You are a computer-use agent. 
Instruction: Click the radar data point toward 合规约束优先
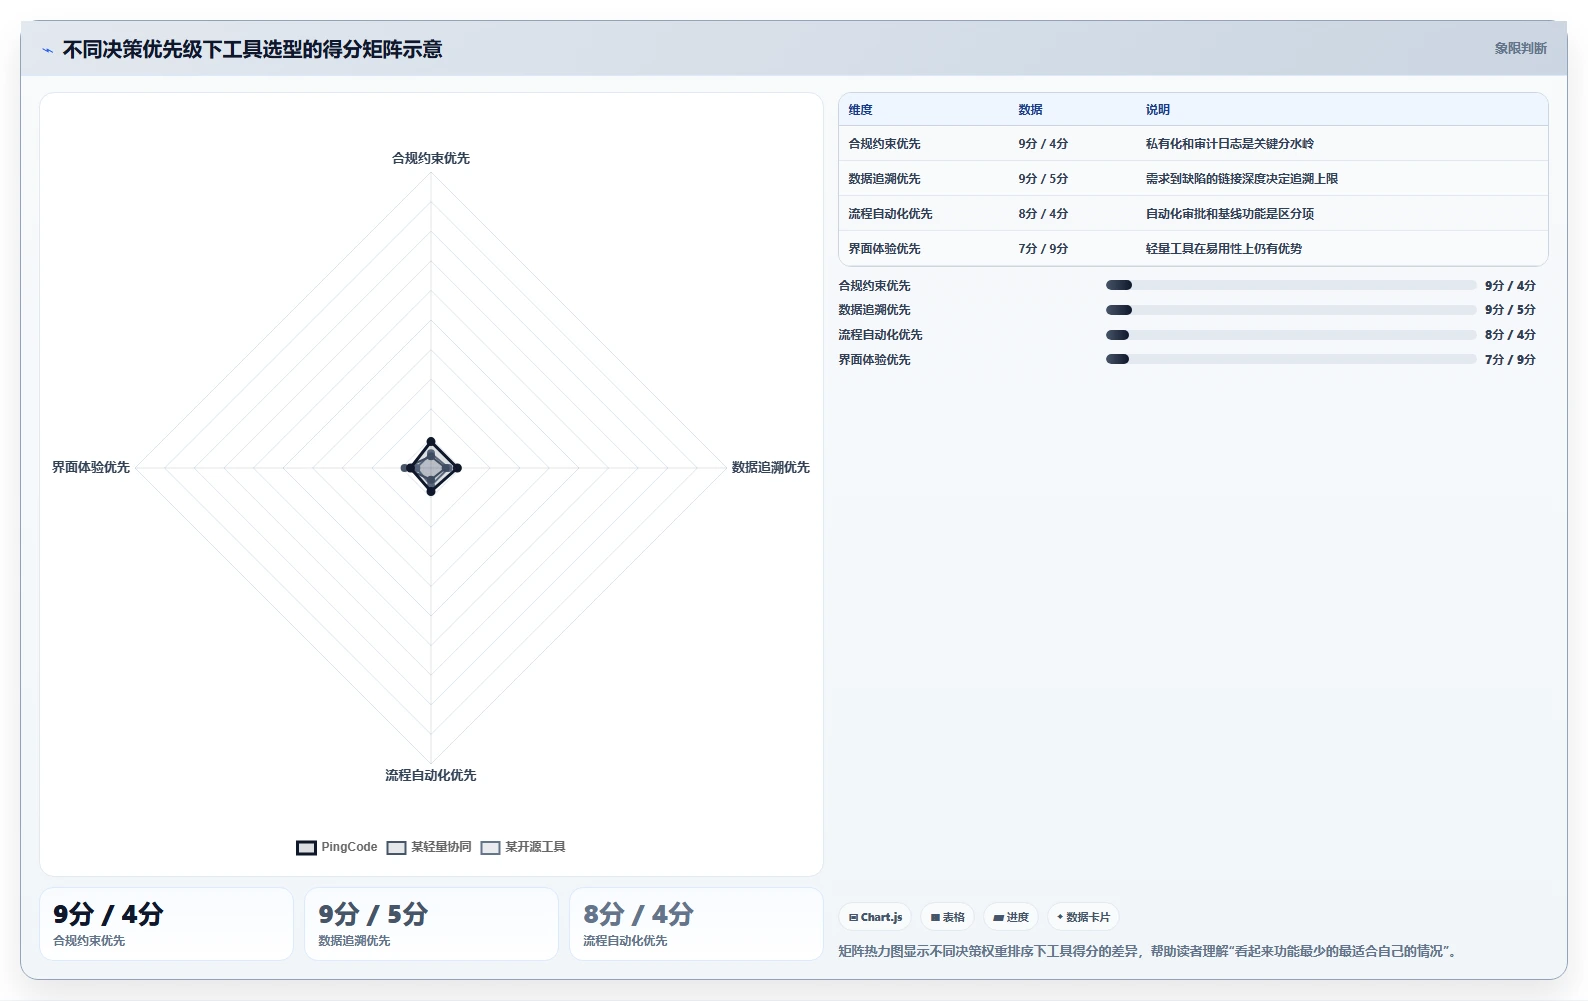coord(431,442)
